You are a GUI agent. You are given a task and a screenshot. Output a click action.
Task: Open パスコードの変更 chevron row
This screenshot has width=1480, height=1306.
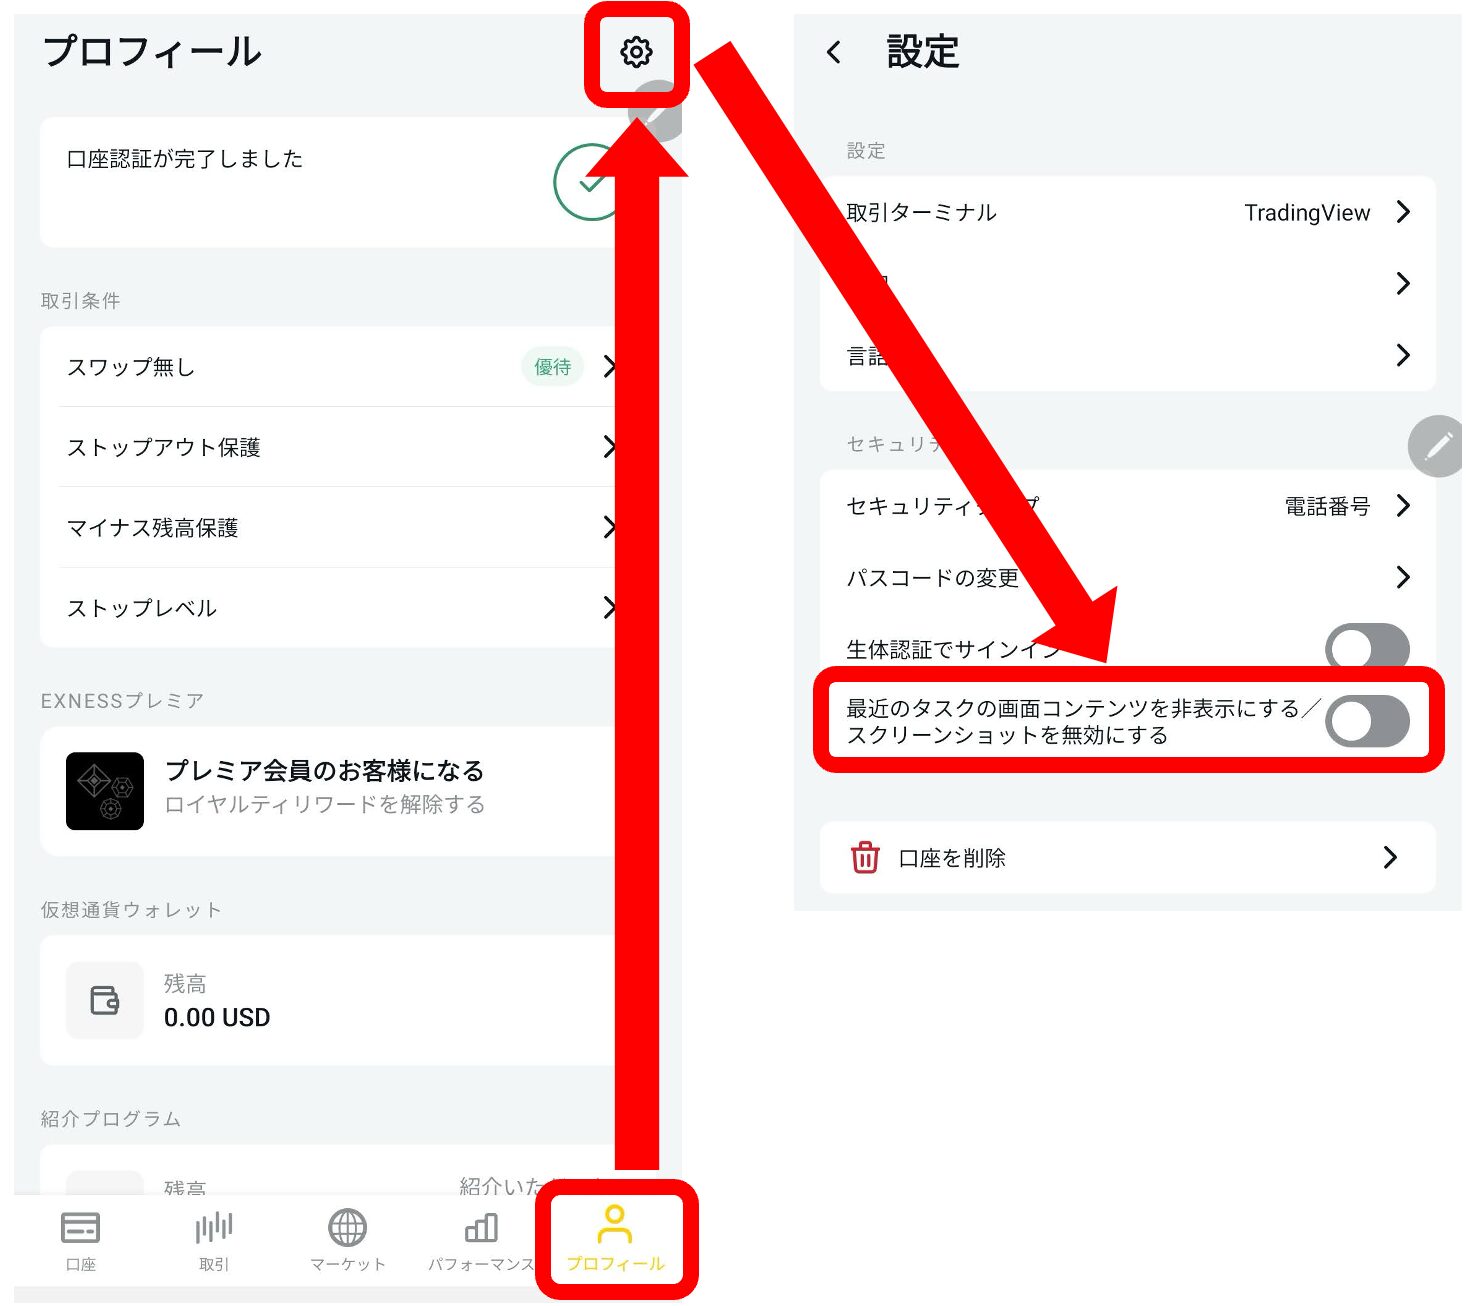[x=1126, y=578]
